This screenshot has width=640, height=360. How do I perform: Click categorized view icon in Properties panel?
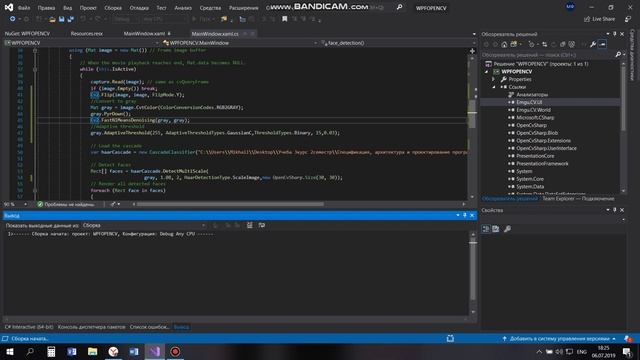tap(486, 229)
